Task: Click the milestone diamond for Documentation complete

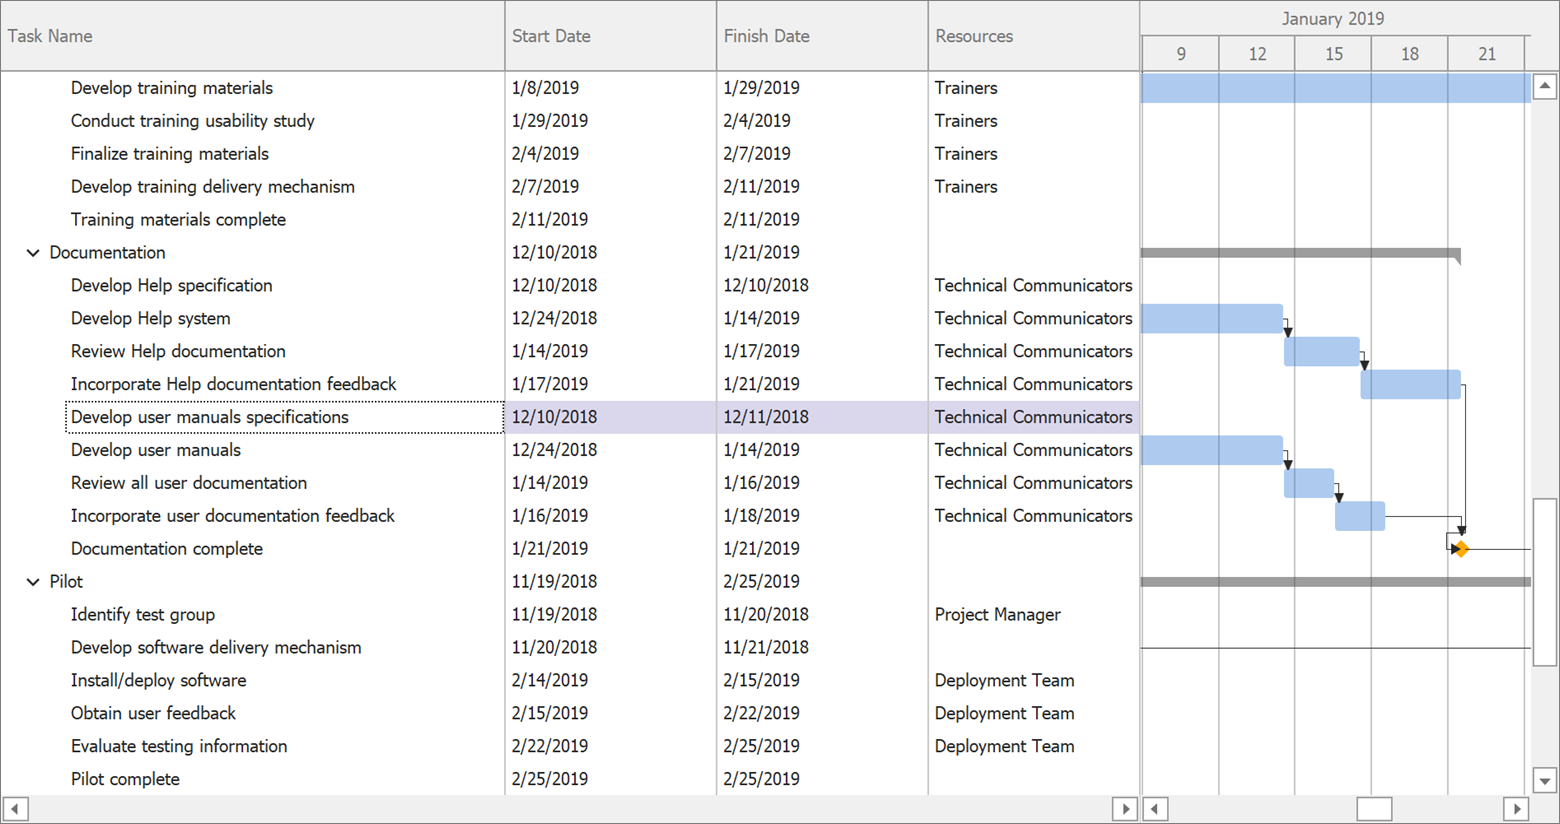Action: (1460, 548)
